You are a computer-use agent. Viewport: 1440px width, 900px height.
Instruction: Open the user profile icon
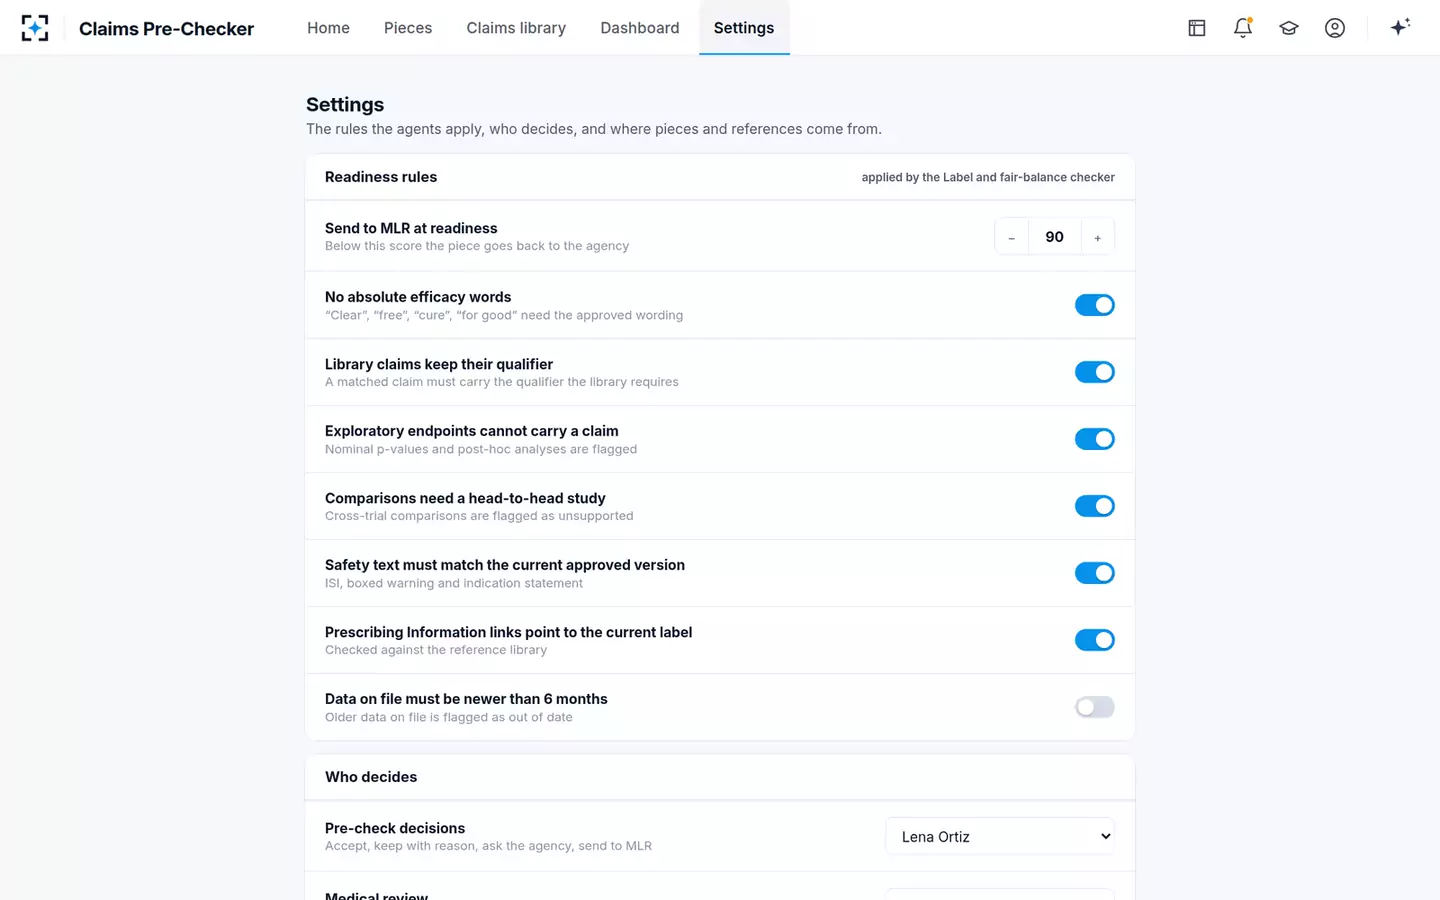click(x=1335, y=28)
